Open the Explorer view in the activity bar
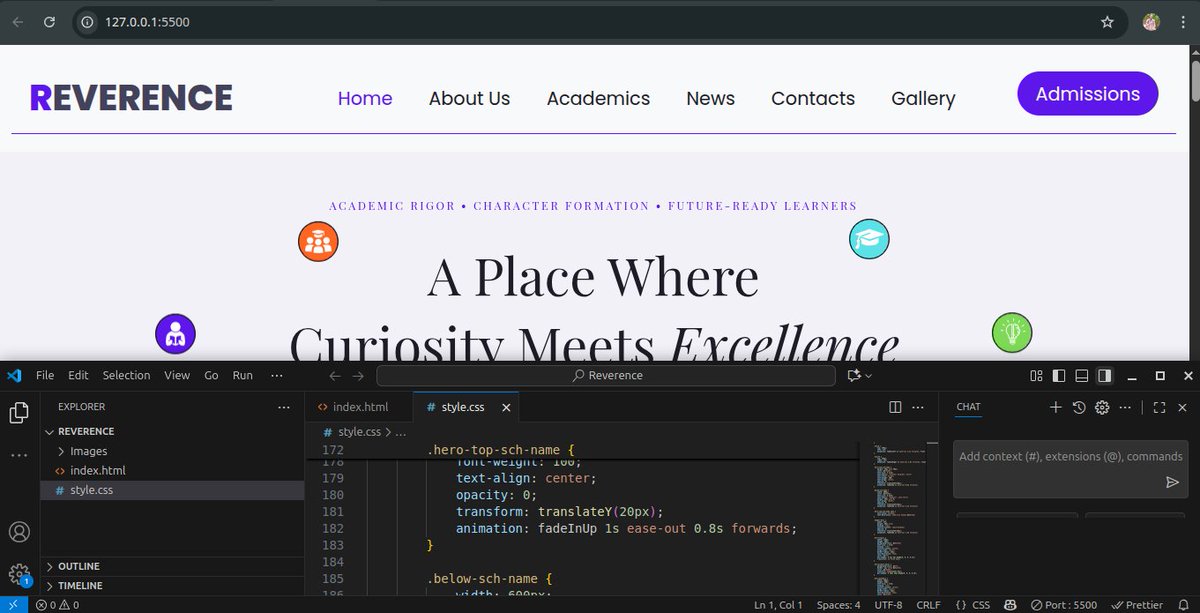 click(x=19, y=413)
